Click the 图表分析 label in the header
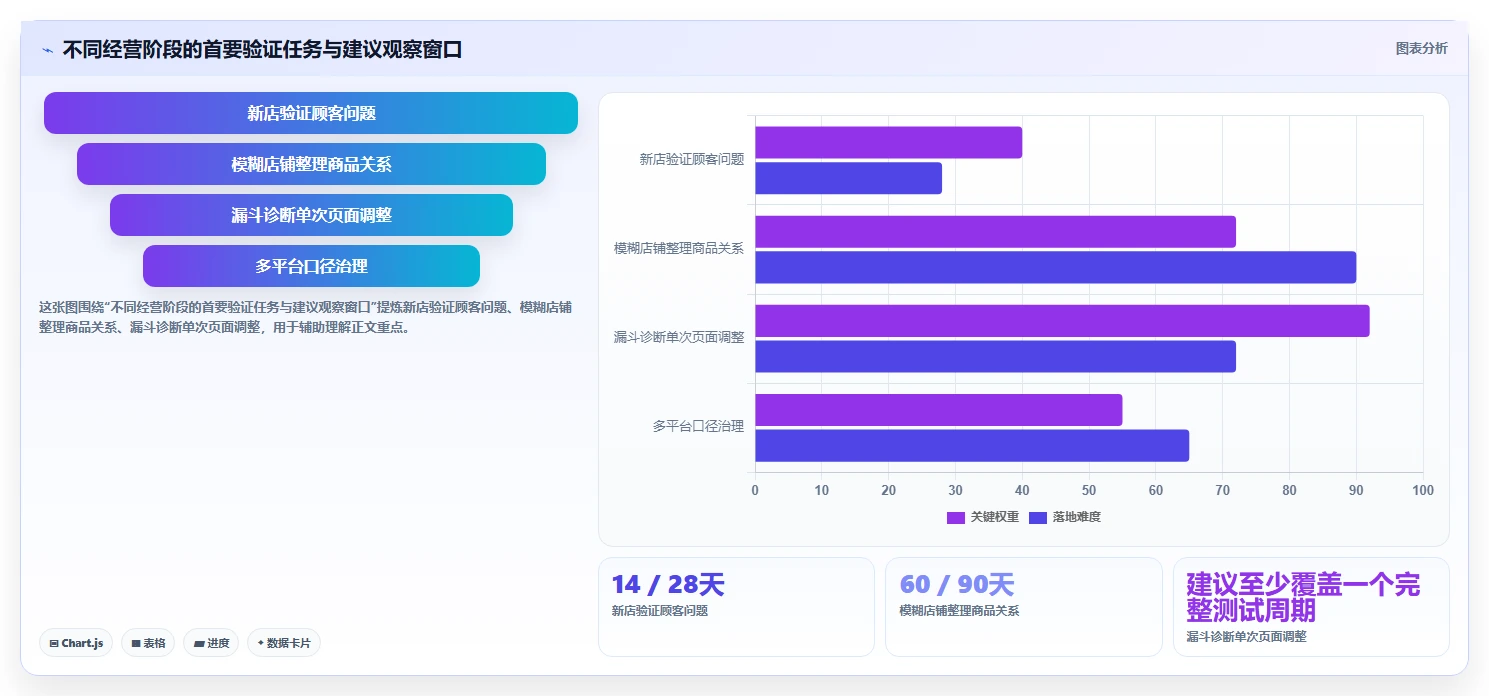 tap(1421, 48)
